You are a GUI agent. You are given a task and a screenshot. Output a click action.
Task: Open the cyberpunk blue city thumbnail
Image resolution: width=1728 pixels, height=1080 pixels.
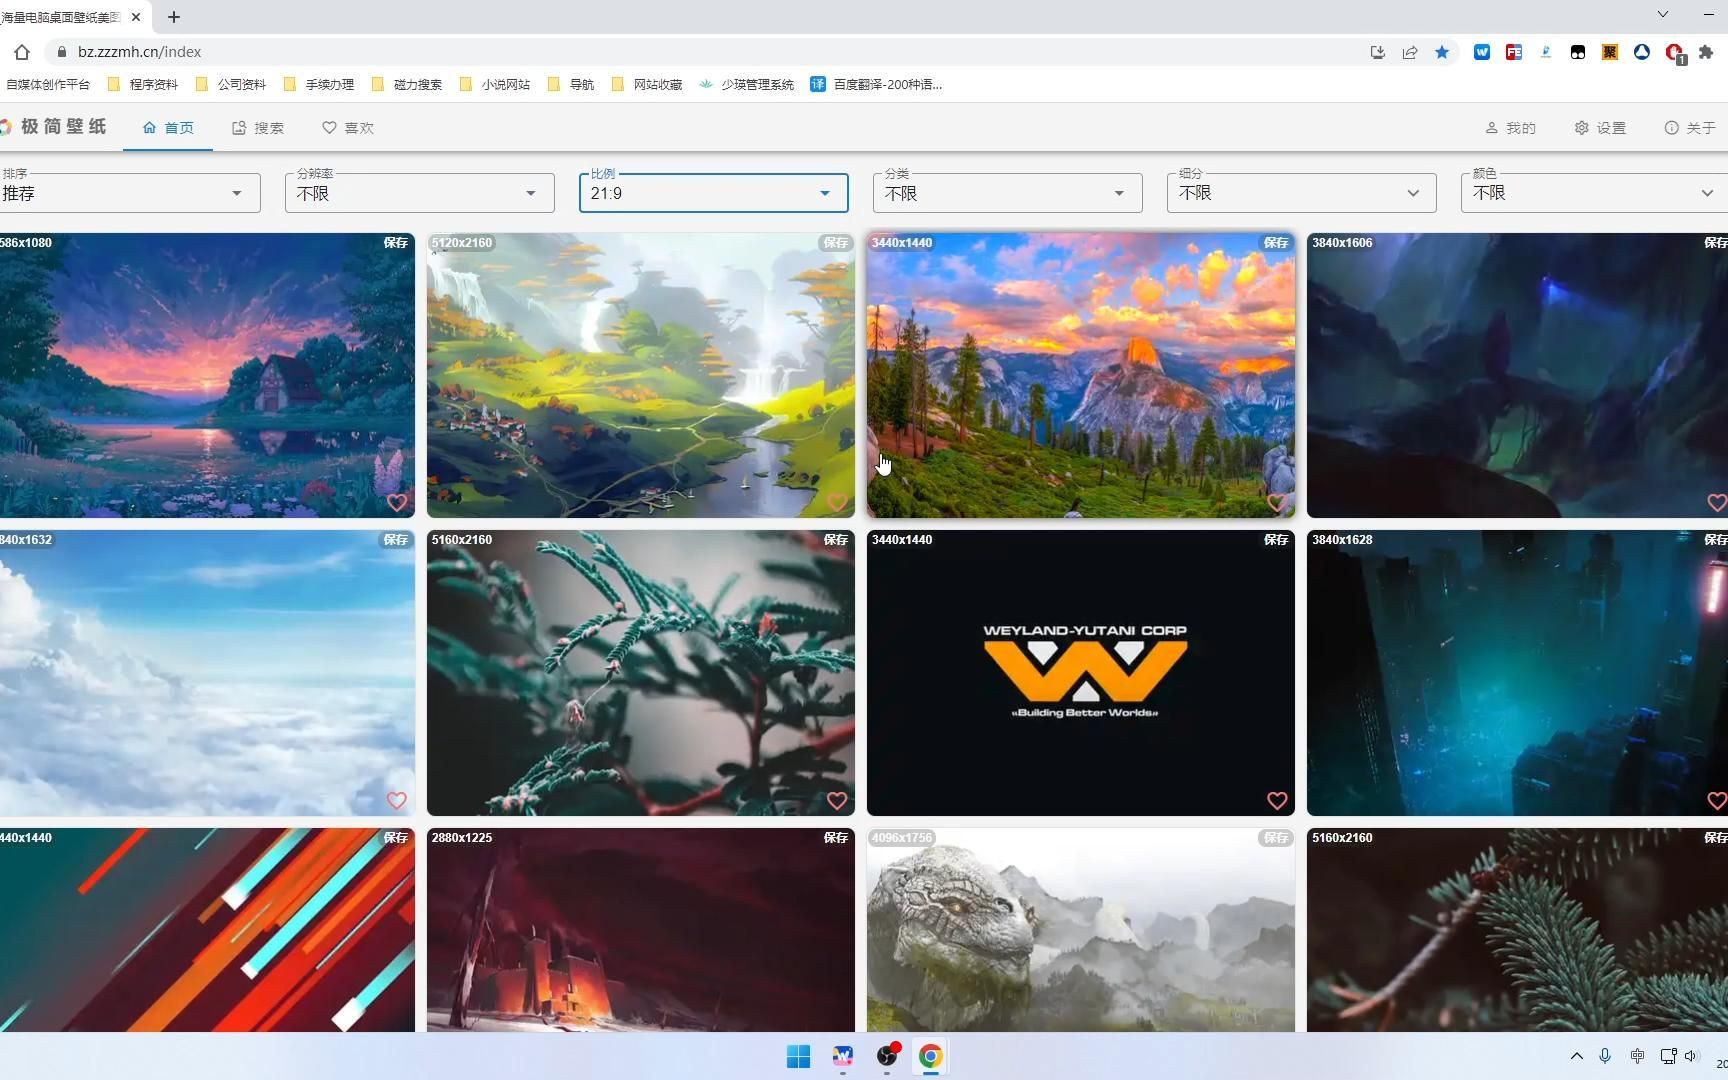(1517, 673)
